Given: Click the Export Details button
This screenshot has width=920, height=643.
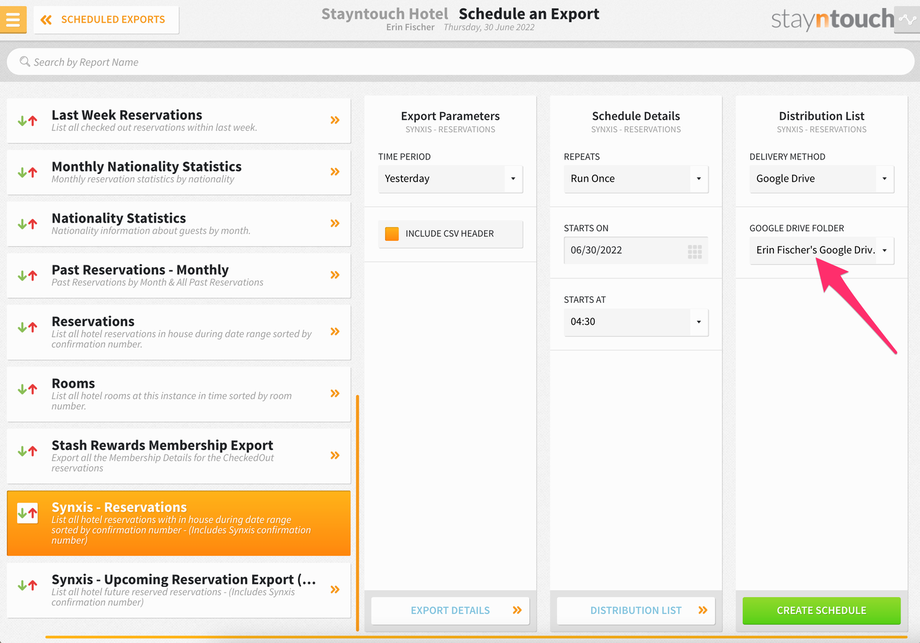Looking at the screenshot, I should click(450, 611).
